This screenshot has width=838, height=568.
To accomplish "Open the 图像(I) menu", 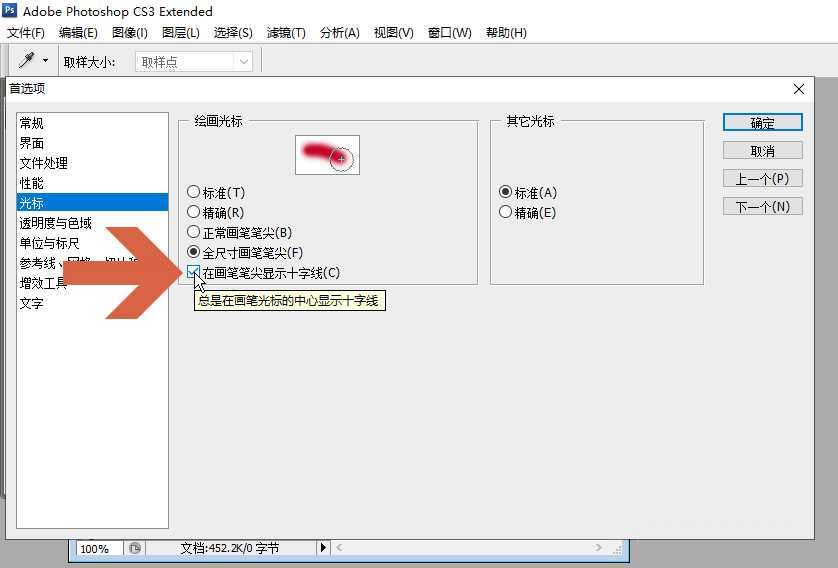I will pyautogui.click(x=130, y=33).
